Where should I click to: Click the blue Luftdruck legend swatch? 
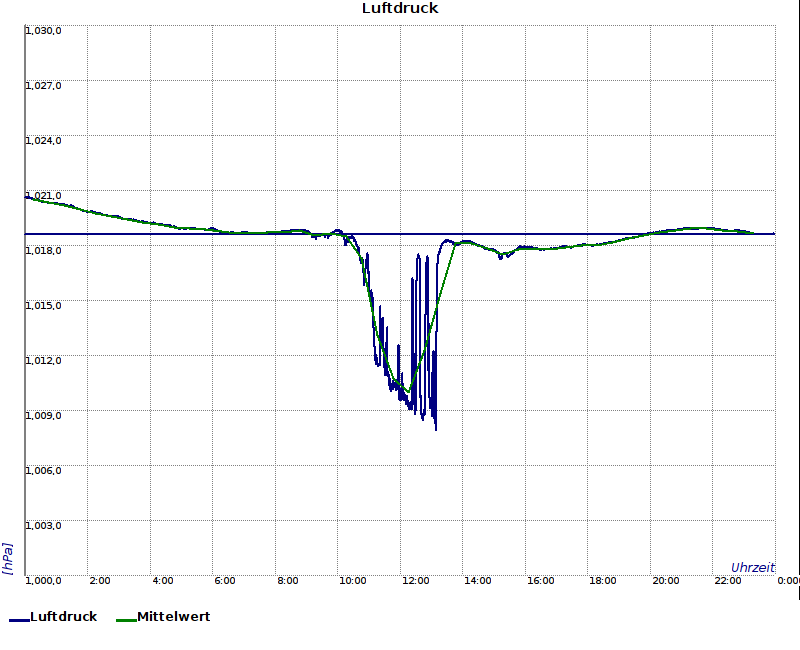[x=19, y=620]
